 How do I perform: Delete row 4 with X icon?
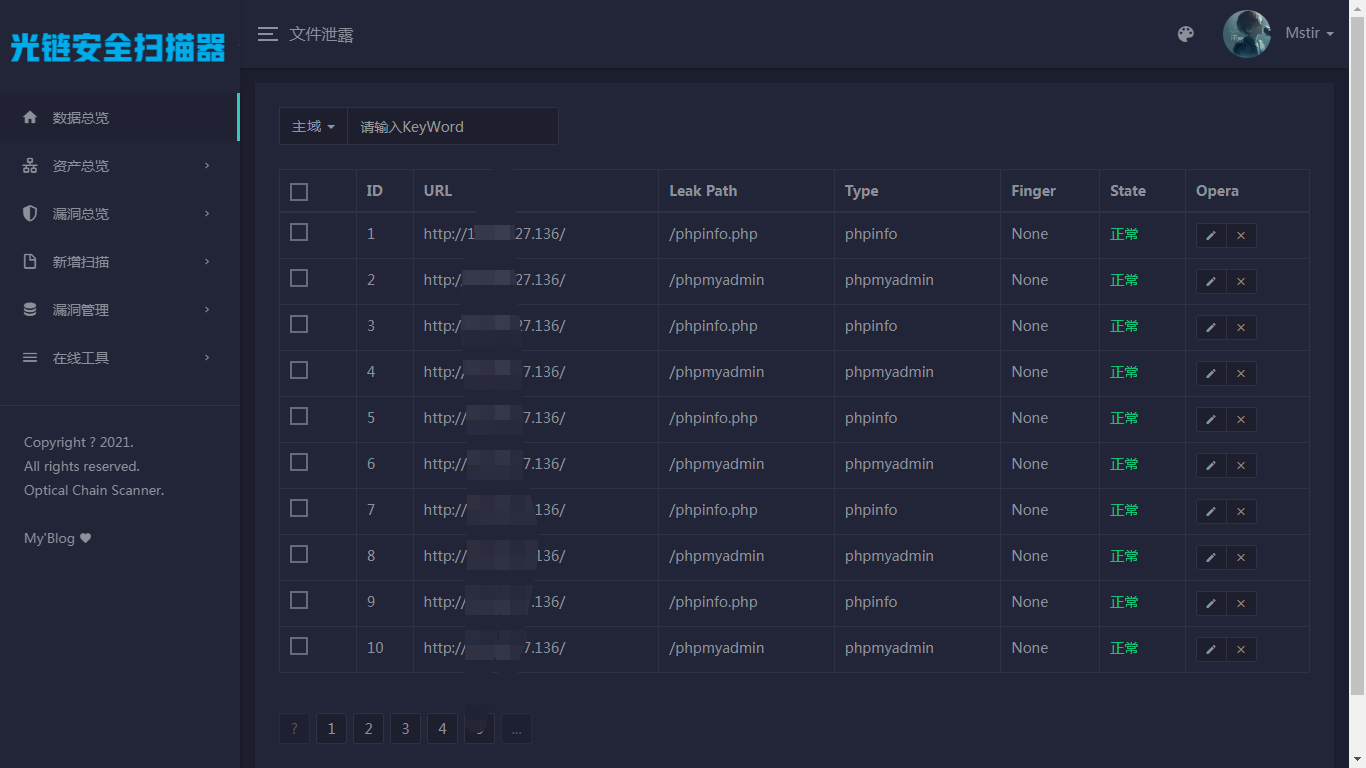point(1241,374)
